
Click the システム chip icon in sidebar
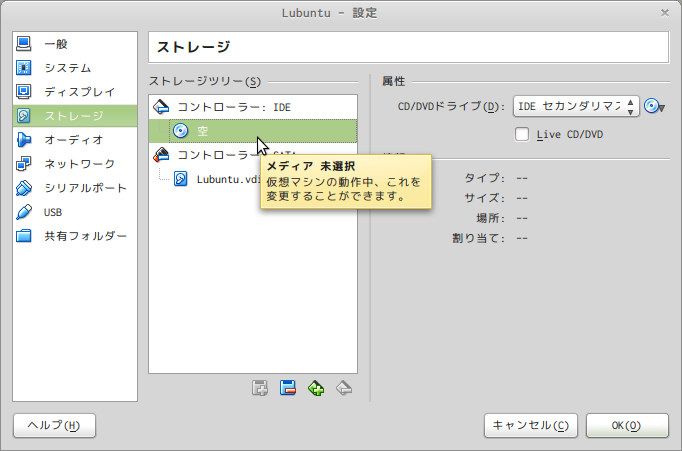(x=23, y=68)
